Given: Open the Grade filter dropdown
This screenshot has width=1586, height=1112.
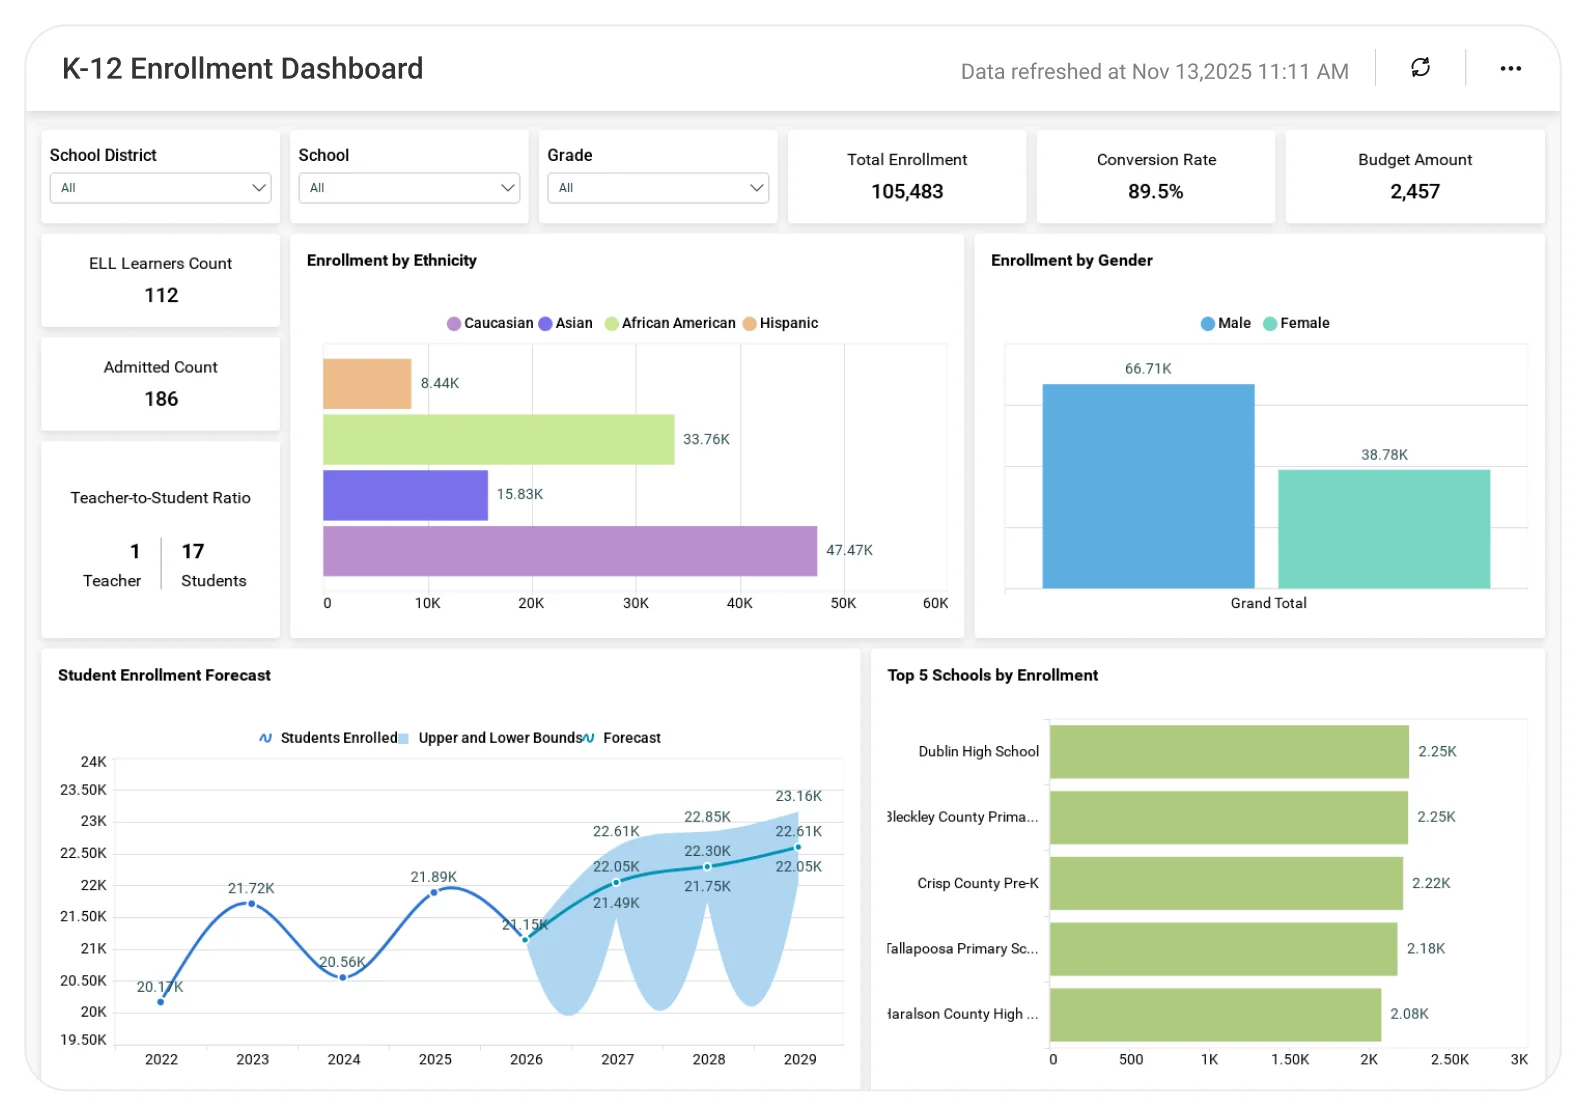Looking at the screenshot, I should coord(658,188).
